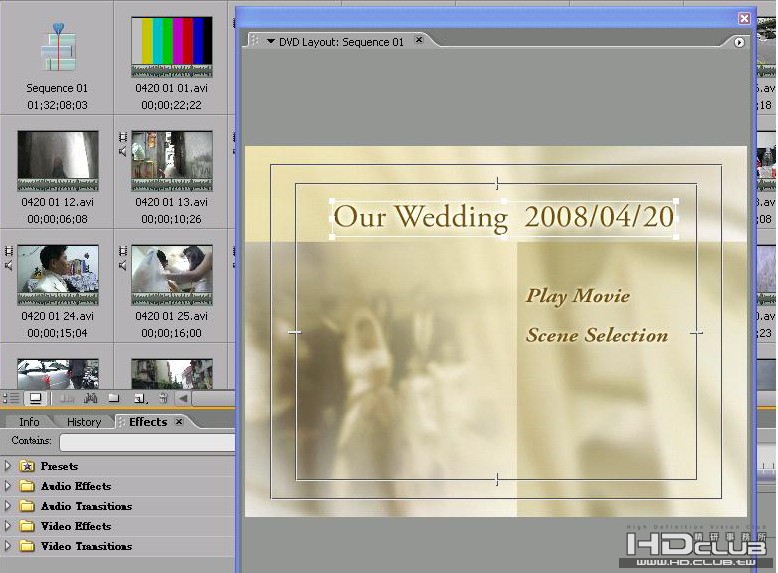The width and height of the screenshot is (778, 573).
Task: Select the color bars clip 0420 01 01.avi thumbnail
Action: [172, 47]
